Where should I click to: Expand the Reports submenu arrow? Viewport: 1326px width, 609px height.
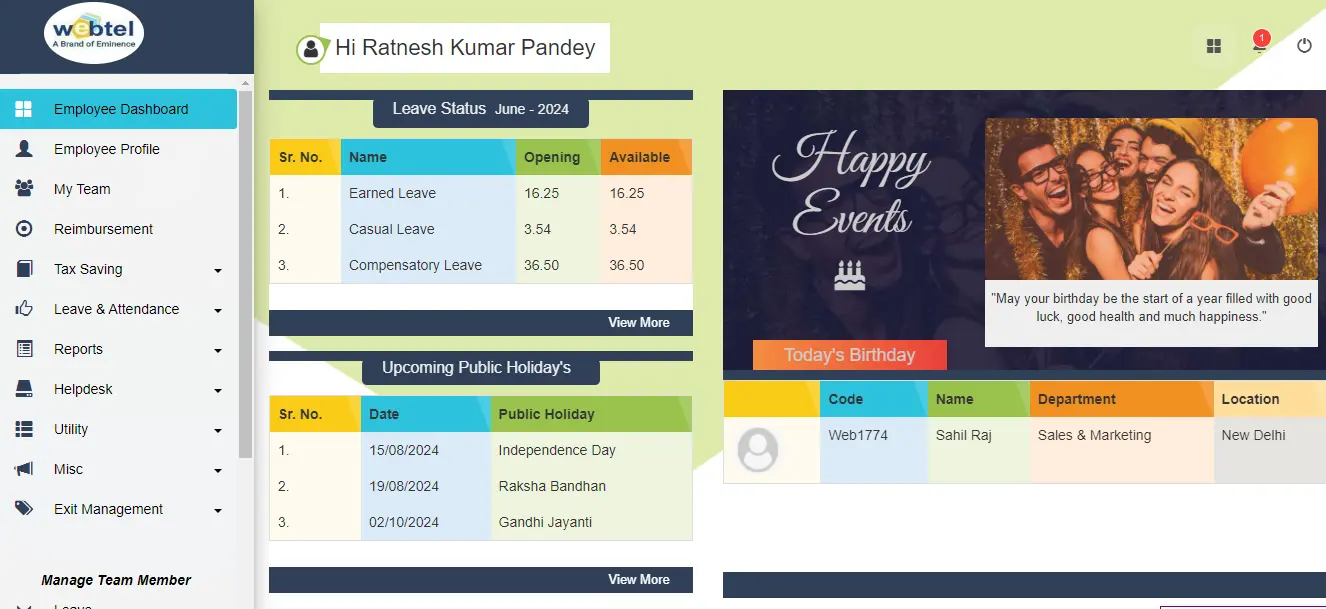218,350
